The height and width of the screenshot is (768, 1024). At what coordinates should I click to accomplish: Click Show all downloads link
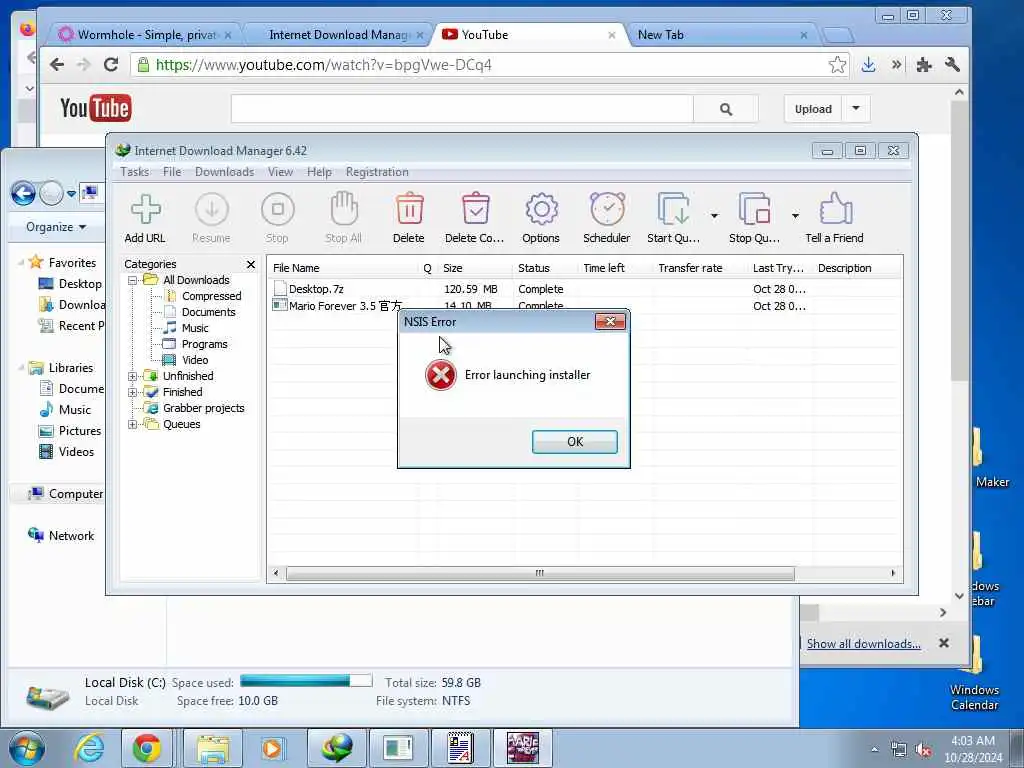(863, 644)
